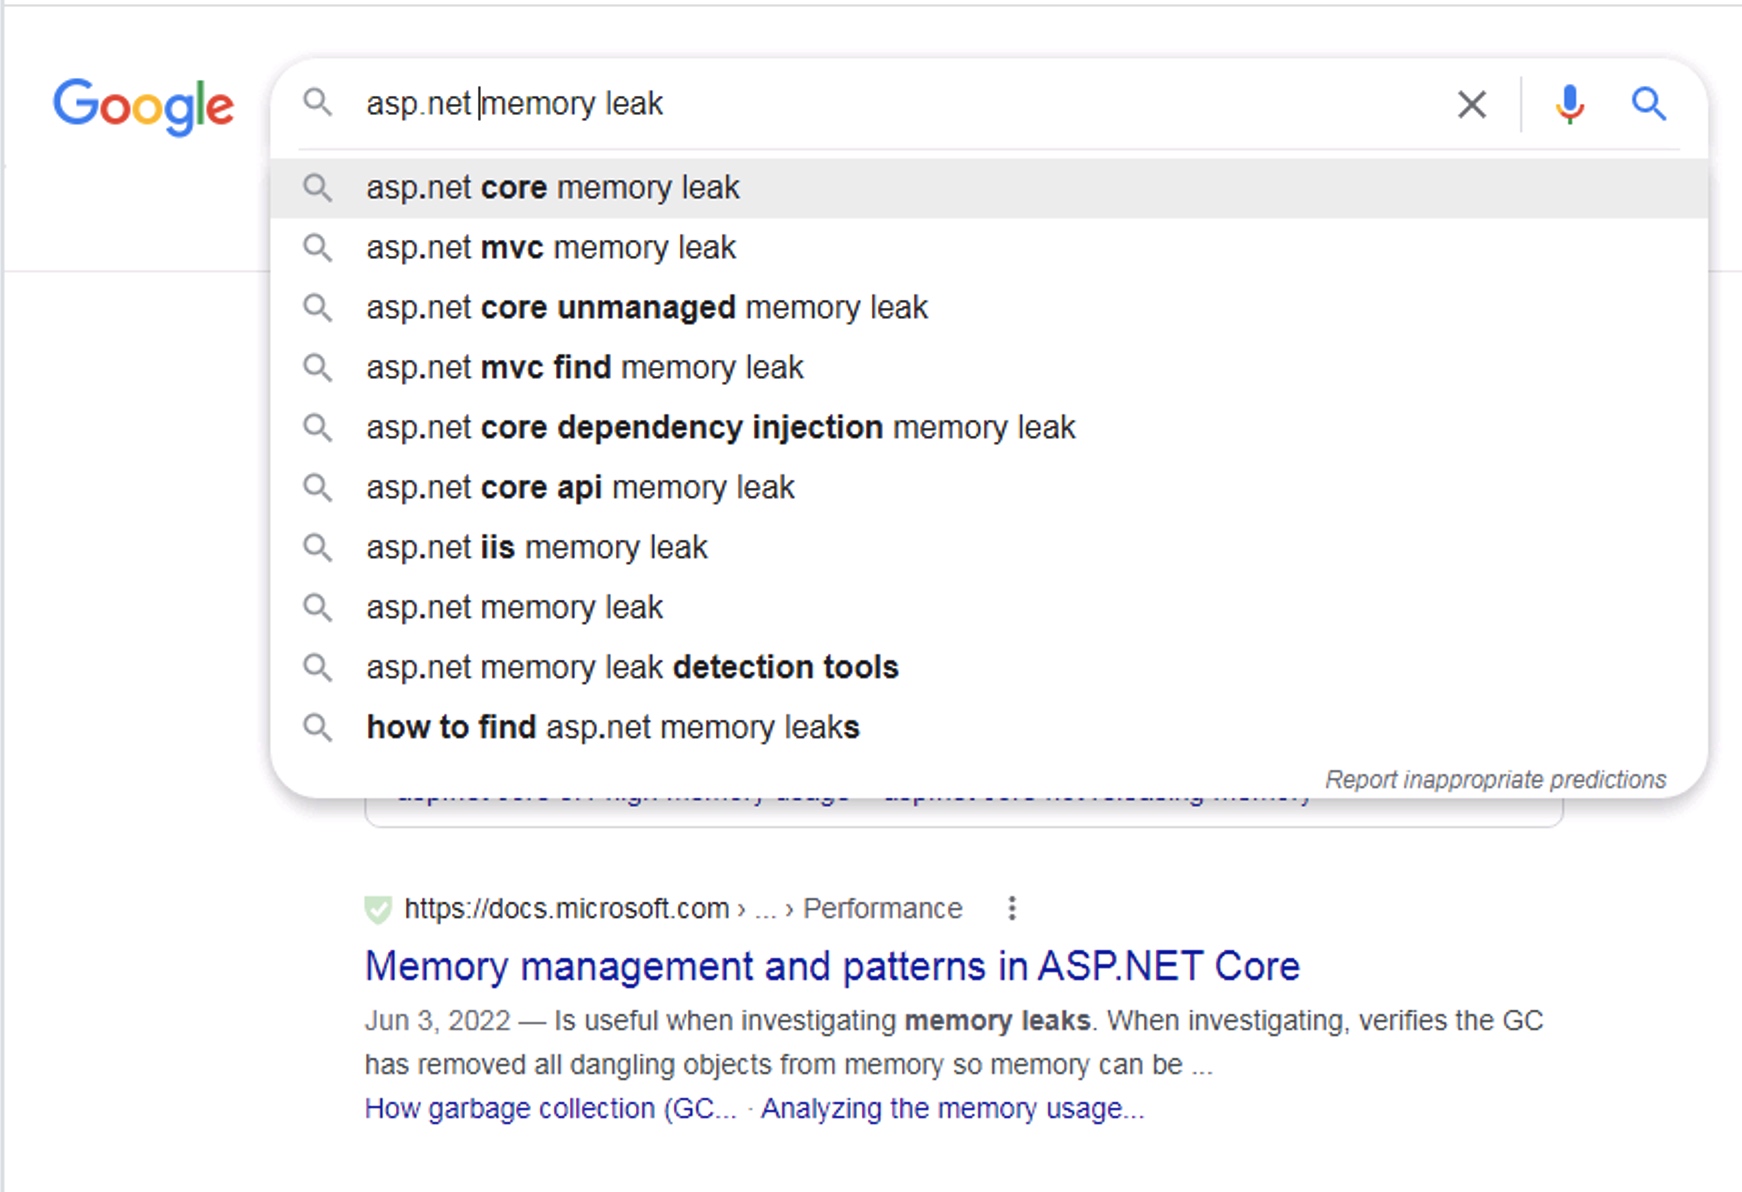The image size is (1742, 1192).
Task: Click the Google logo
Action: 143,106
